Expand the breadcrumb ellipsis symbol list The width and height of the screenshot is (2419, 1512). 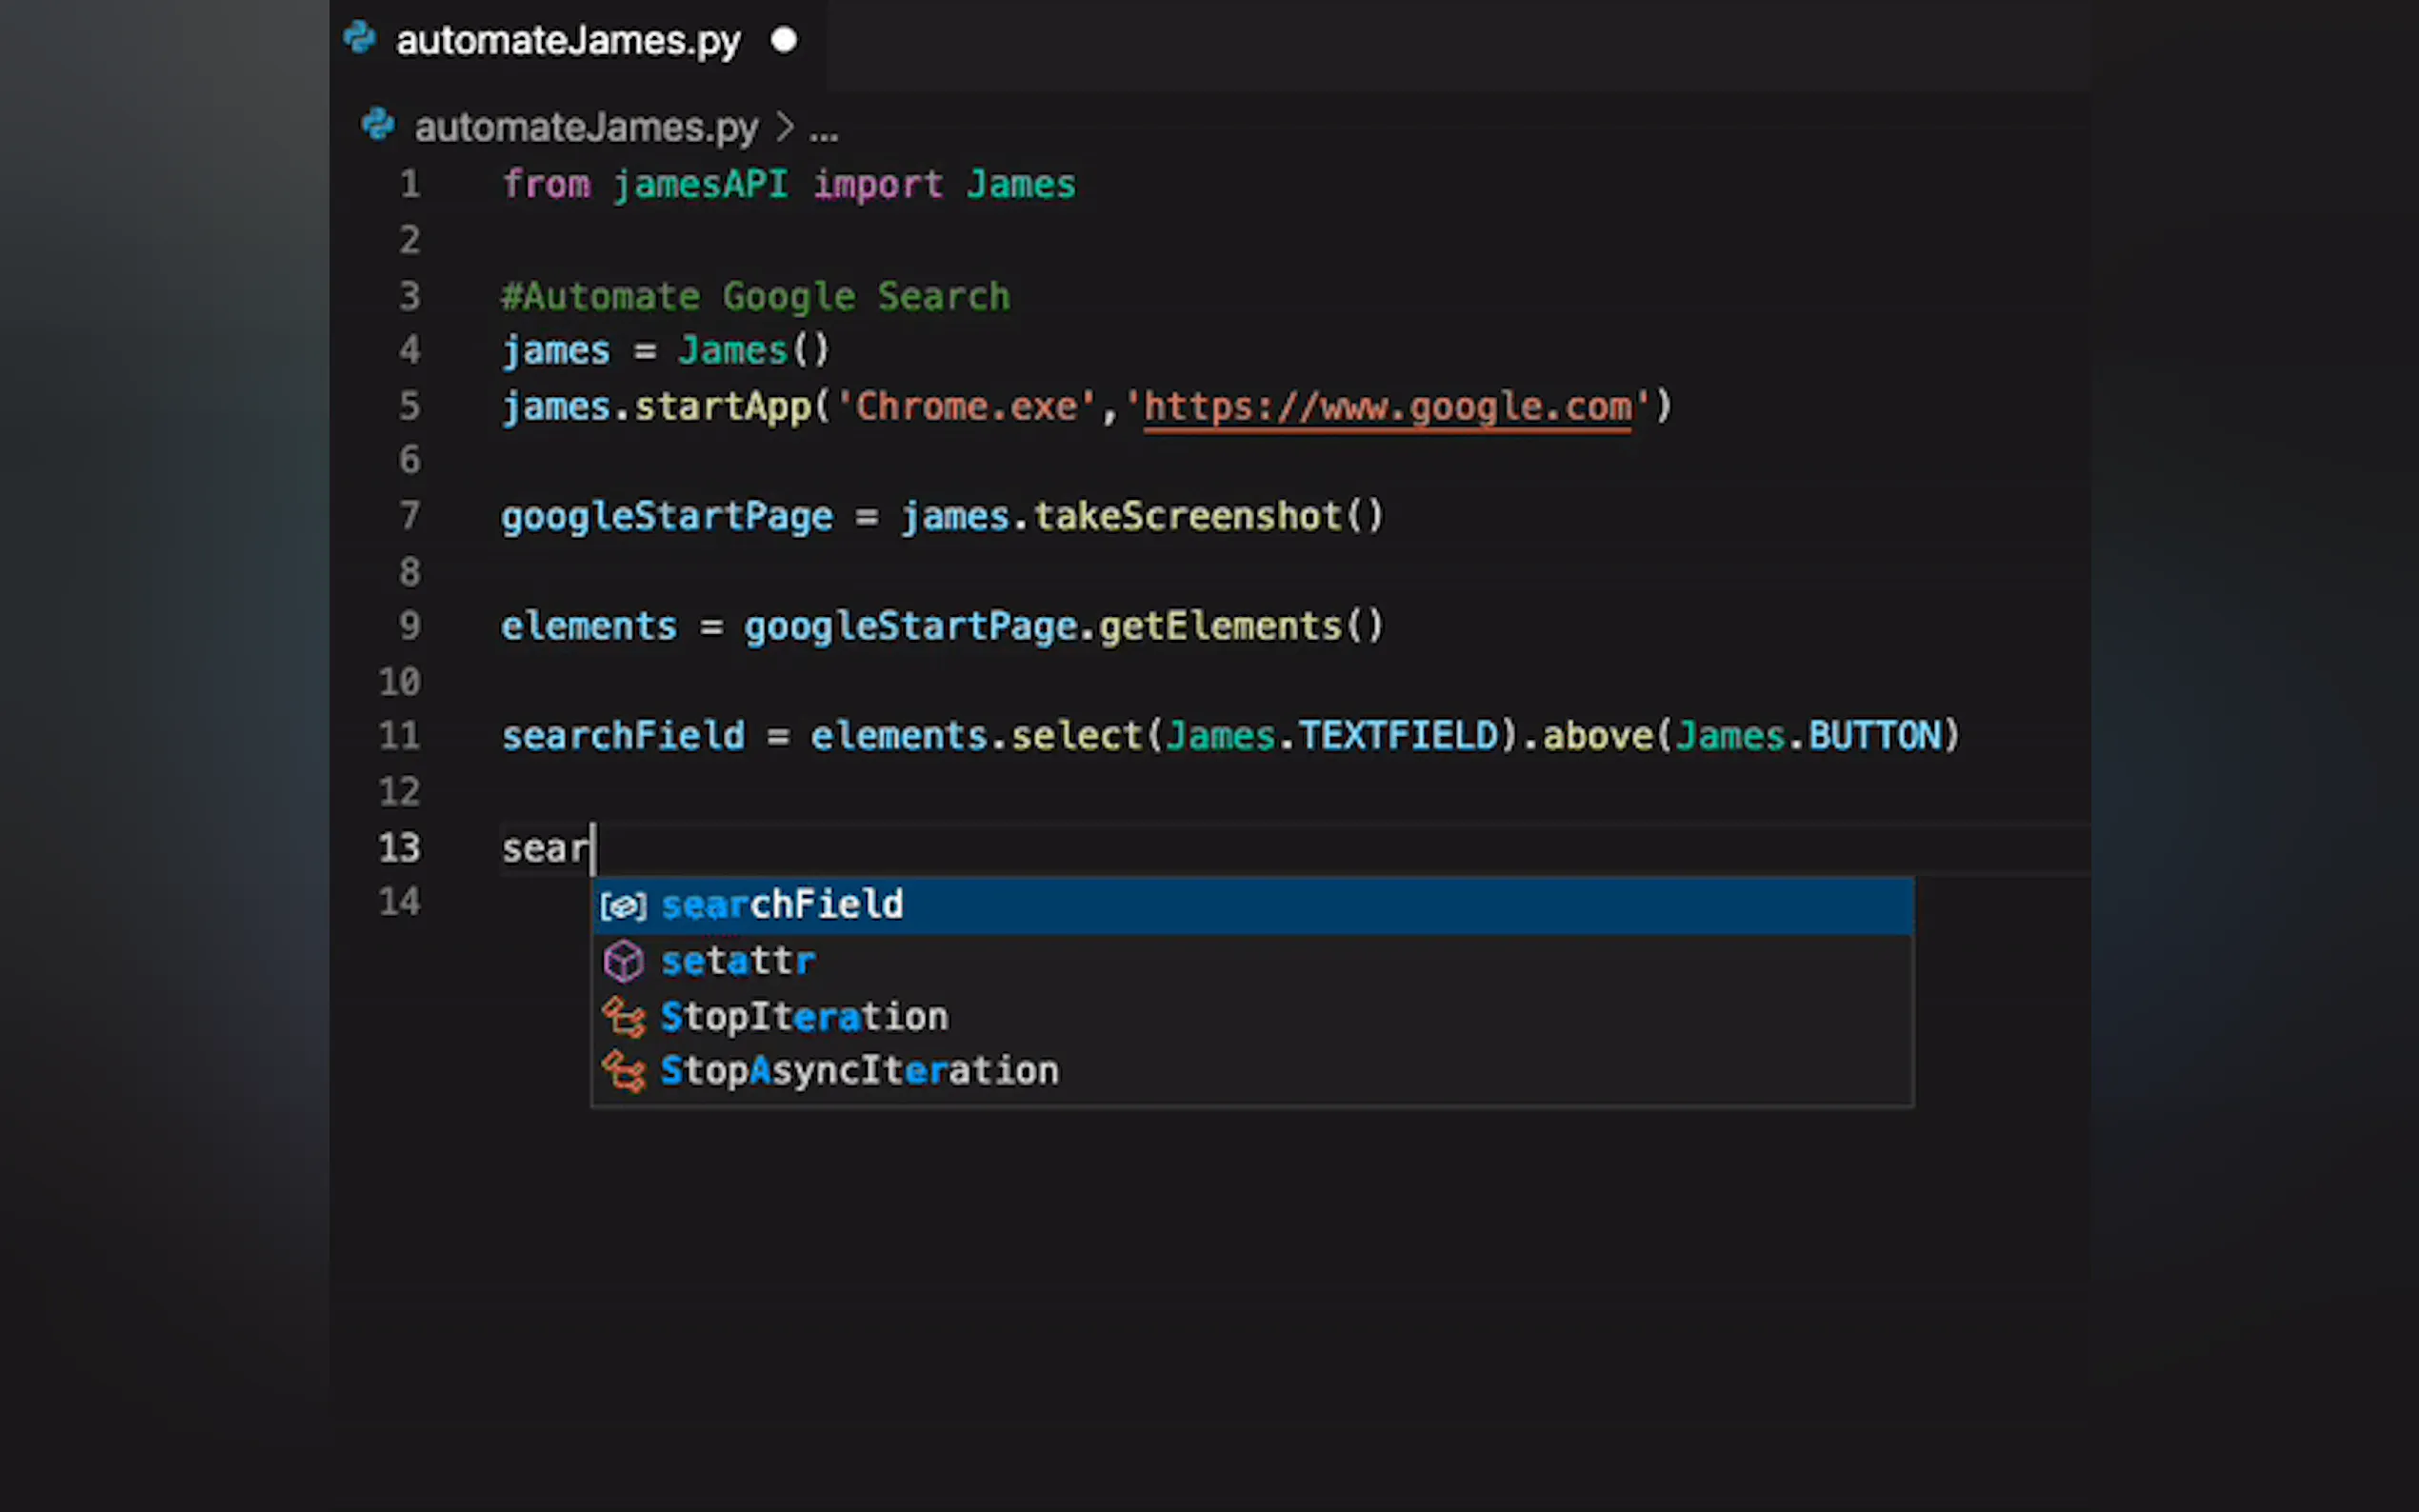click(x=824, y=130)
